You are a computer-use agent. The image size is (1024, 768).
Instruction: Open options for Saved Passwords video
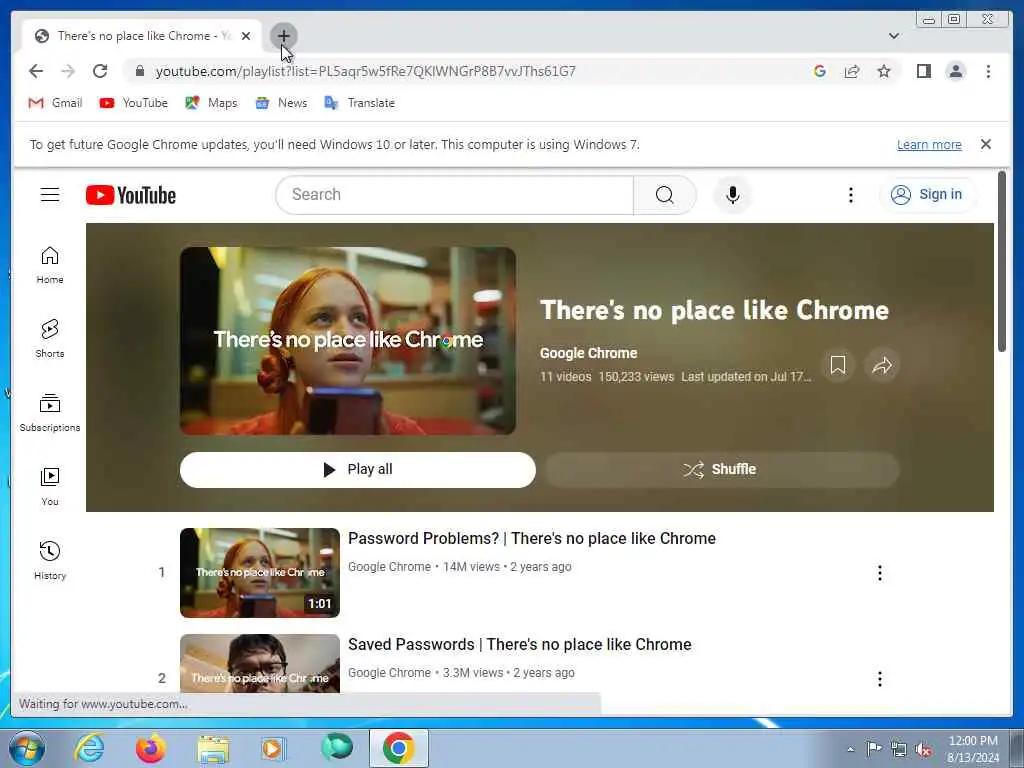click(x=880, y=679)
